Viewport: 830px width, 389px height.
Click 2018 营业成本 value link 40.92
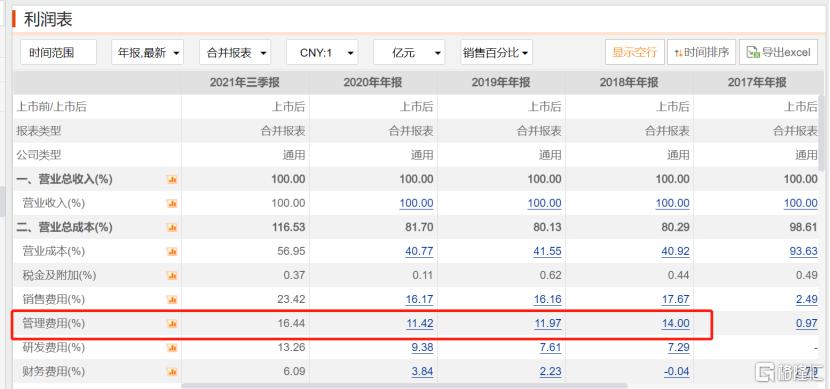(x=675, y=251)
